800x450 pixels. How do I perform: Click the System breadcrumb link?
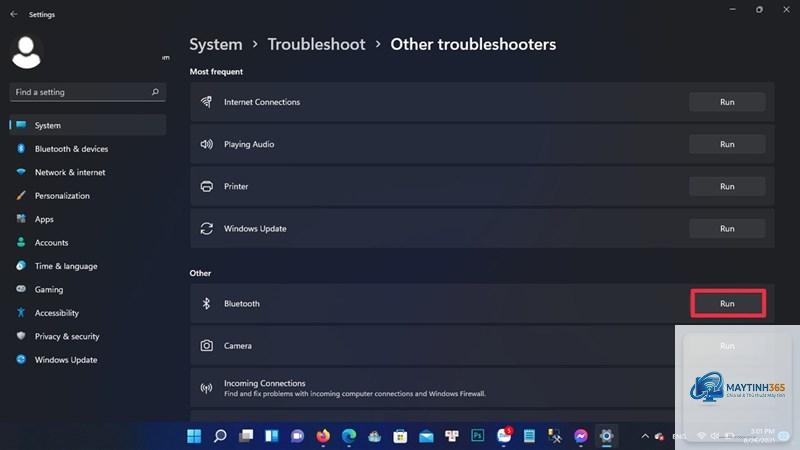[x=216, y=44]
